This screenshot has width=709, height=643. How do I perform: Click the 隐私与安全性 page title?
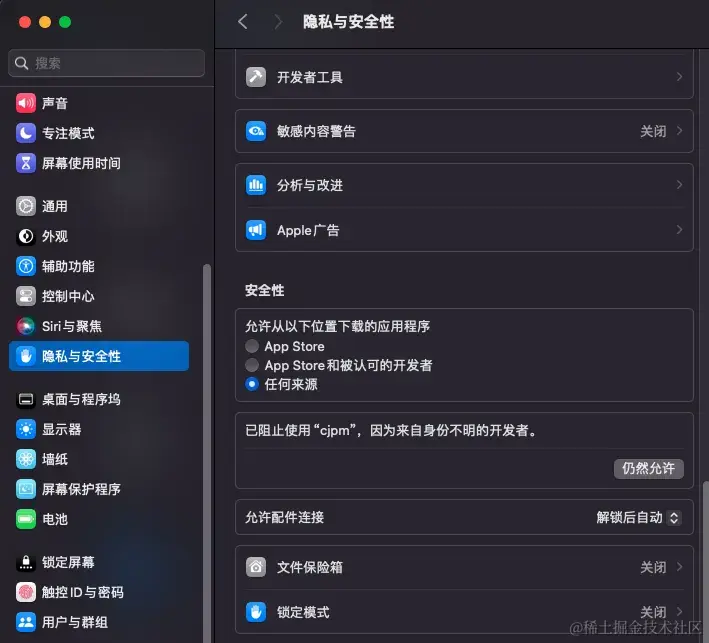348,22
